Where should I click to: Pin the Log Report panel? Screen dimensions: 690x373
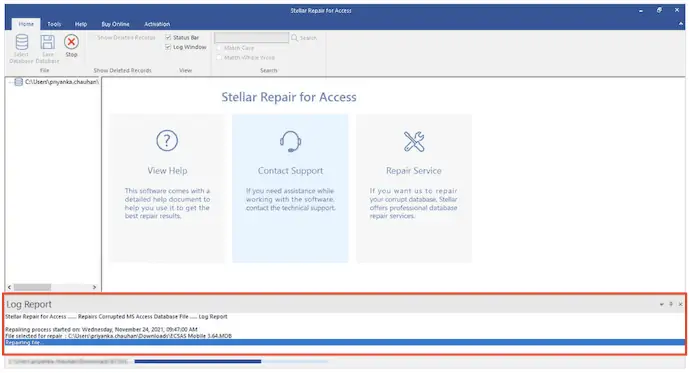coord(671,304)
